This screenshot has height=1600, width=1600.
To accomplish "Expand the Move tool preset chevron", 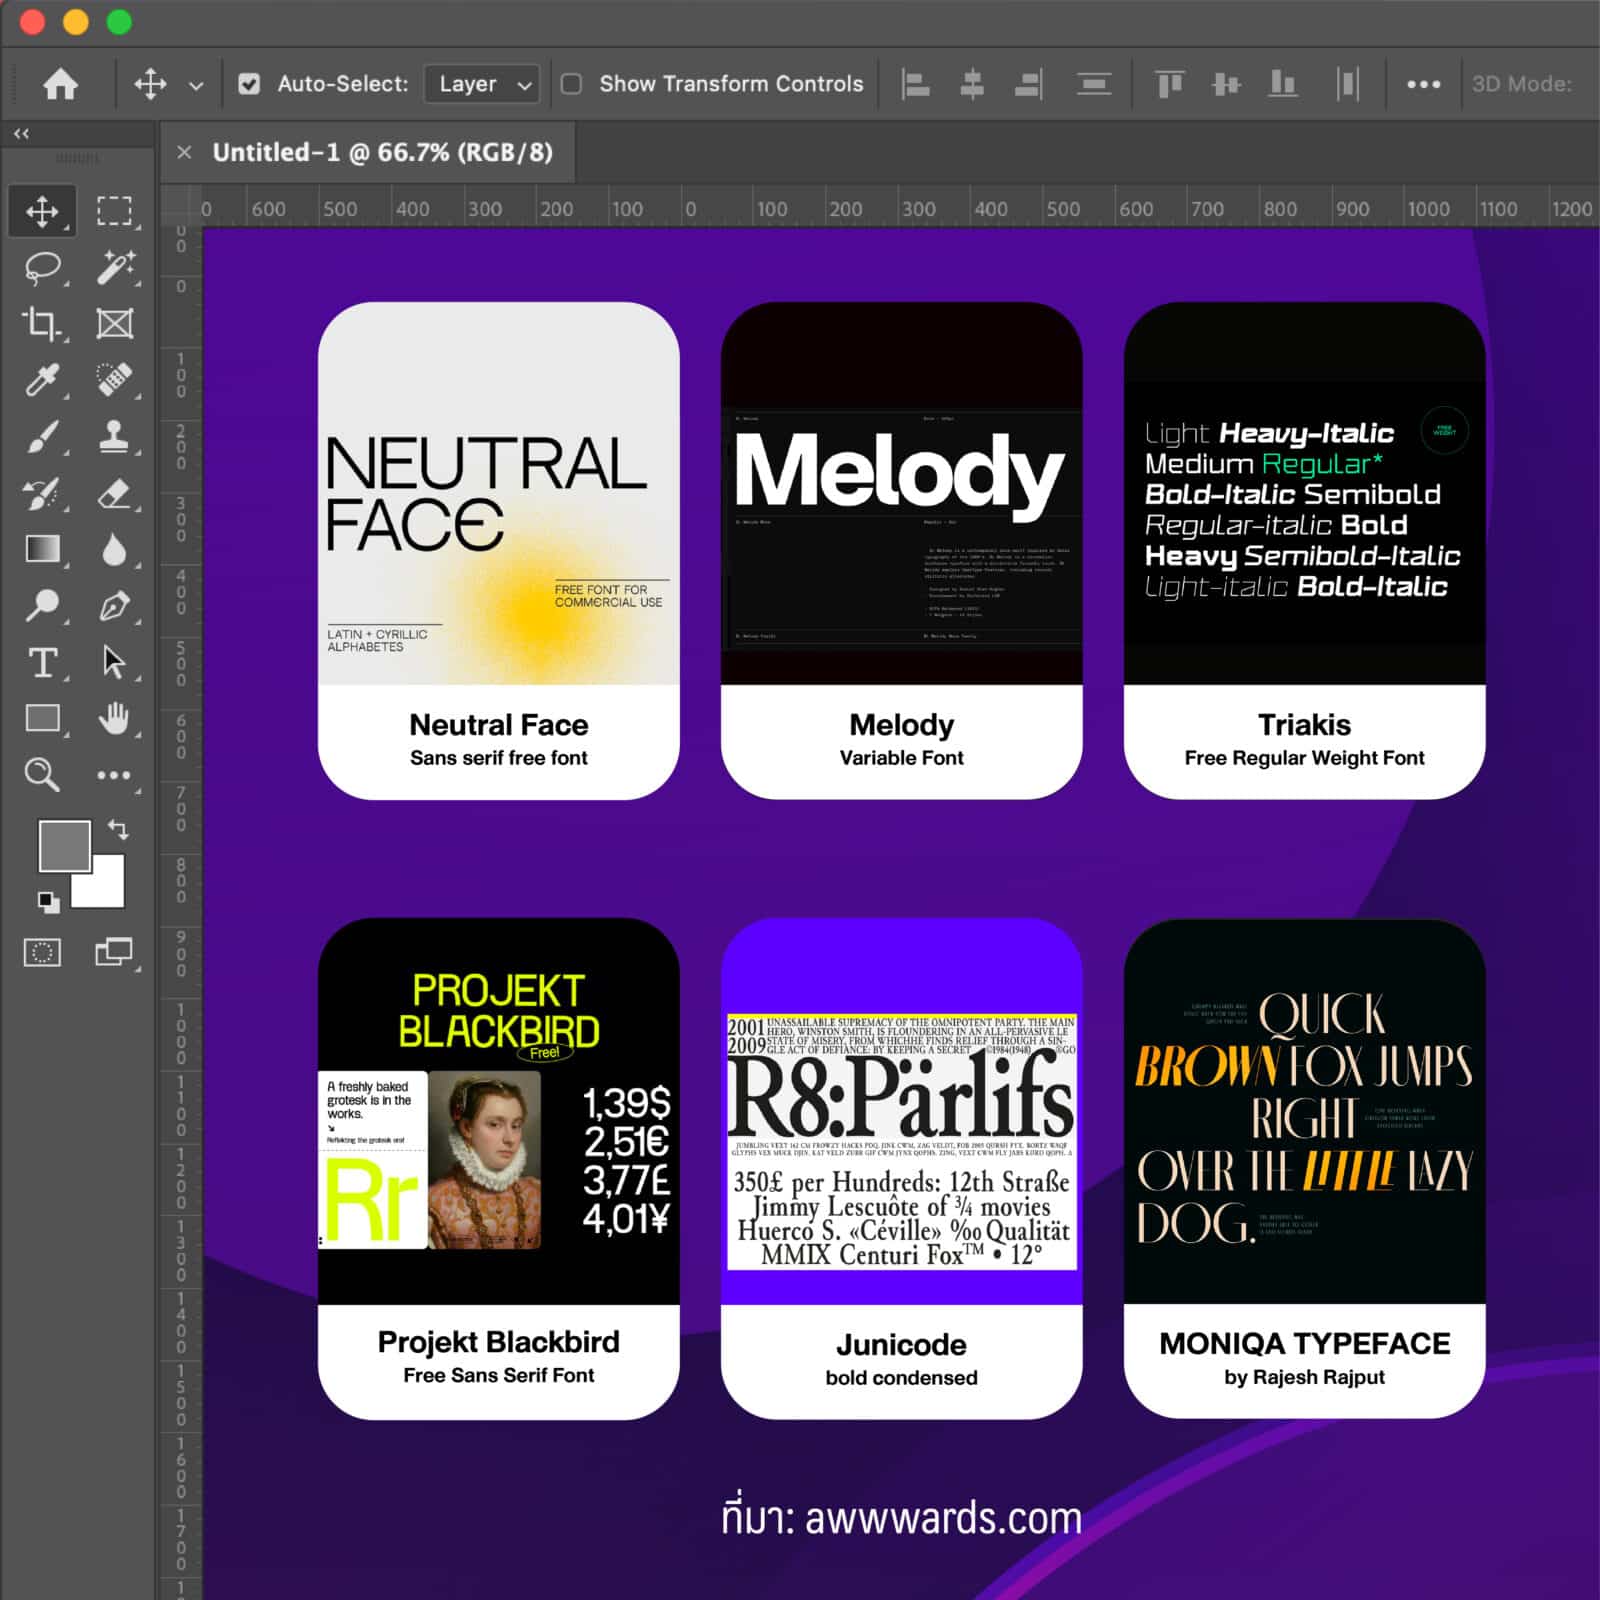I will 196,86.
